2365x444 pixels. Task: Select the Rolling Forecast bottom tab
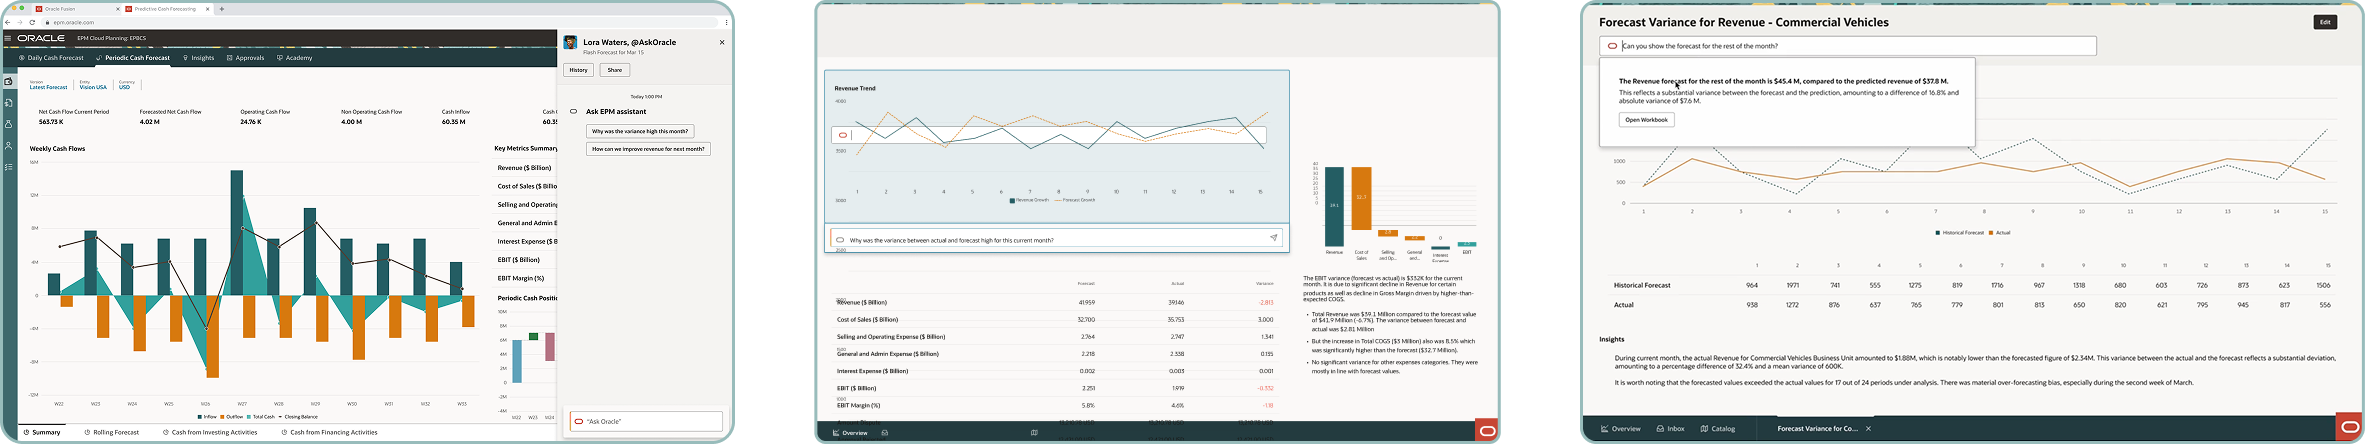coord(112,433)
